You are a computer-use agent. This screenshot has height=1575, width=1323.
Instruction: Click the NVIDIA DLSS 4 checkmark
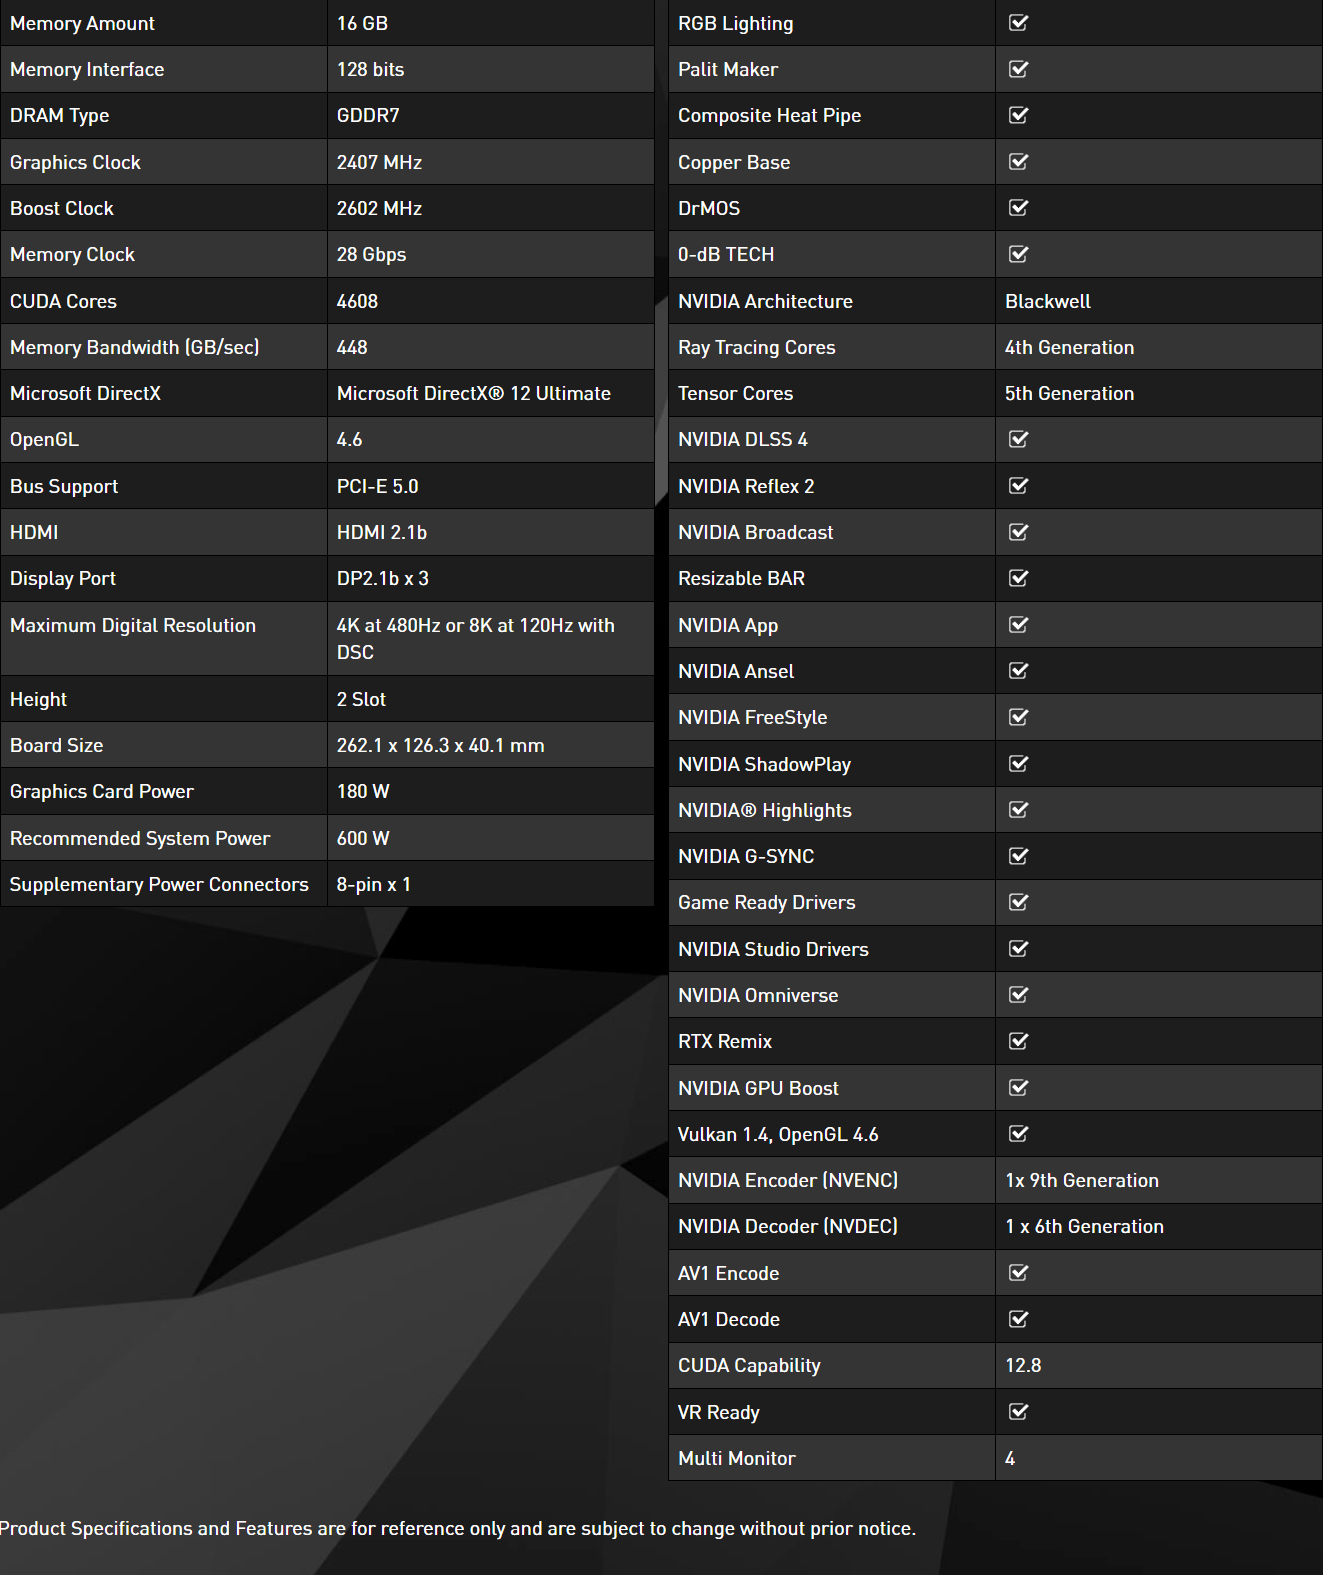tap(1019, 439)
